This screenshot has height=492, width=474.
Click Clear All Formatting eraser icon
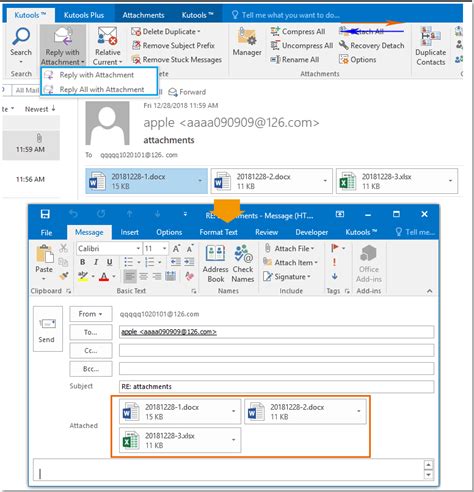point(190,276)
